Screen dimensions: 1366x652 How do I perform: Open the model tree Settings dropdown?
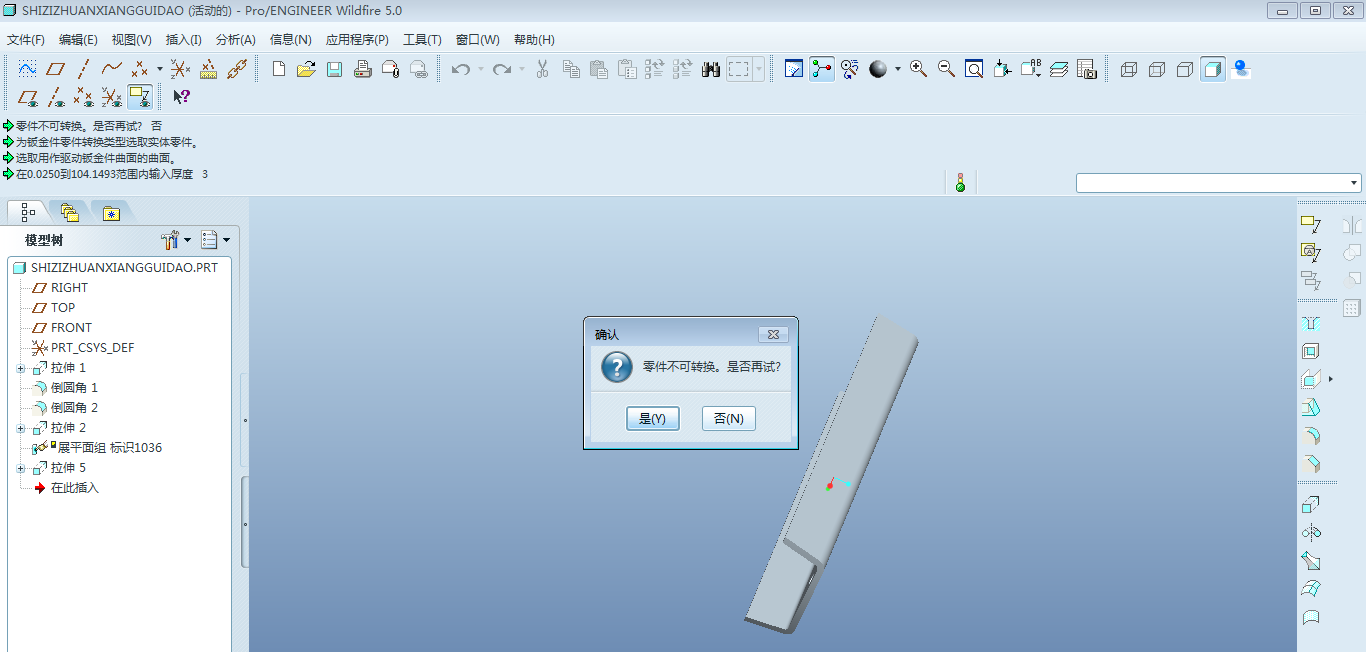215,240
